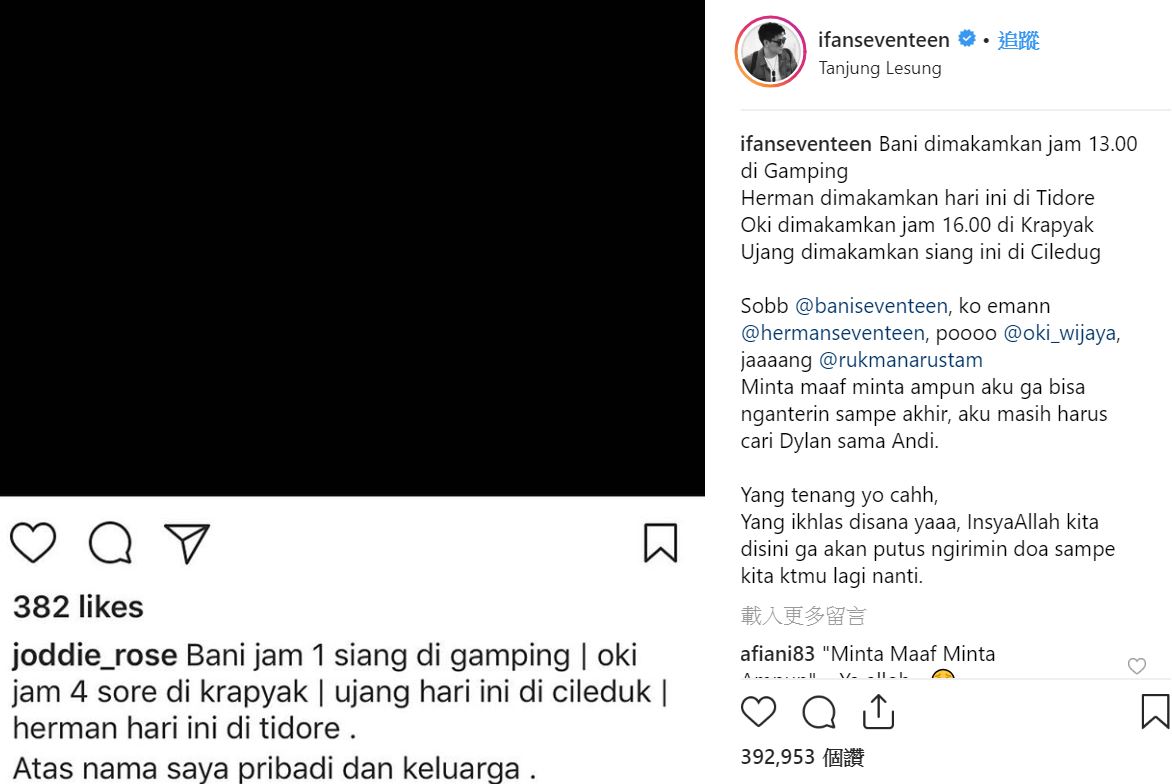This screenshot has width=1172, height=784.
Task: Send joddie_rose post via paper plane icon
Action: coord(187,543)
